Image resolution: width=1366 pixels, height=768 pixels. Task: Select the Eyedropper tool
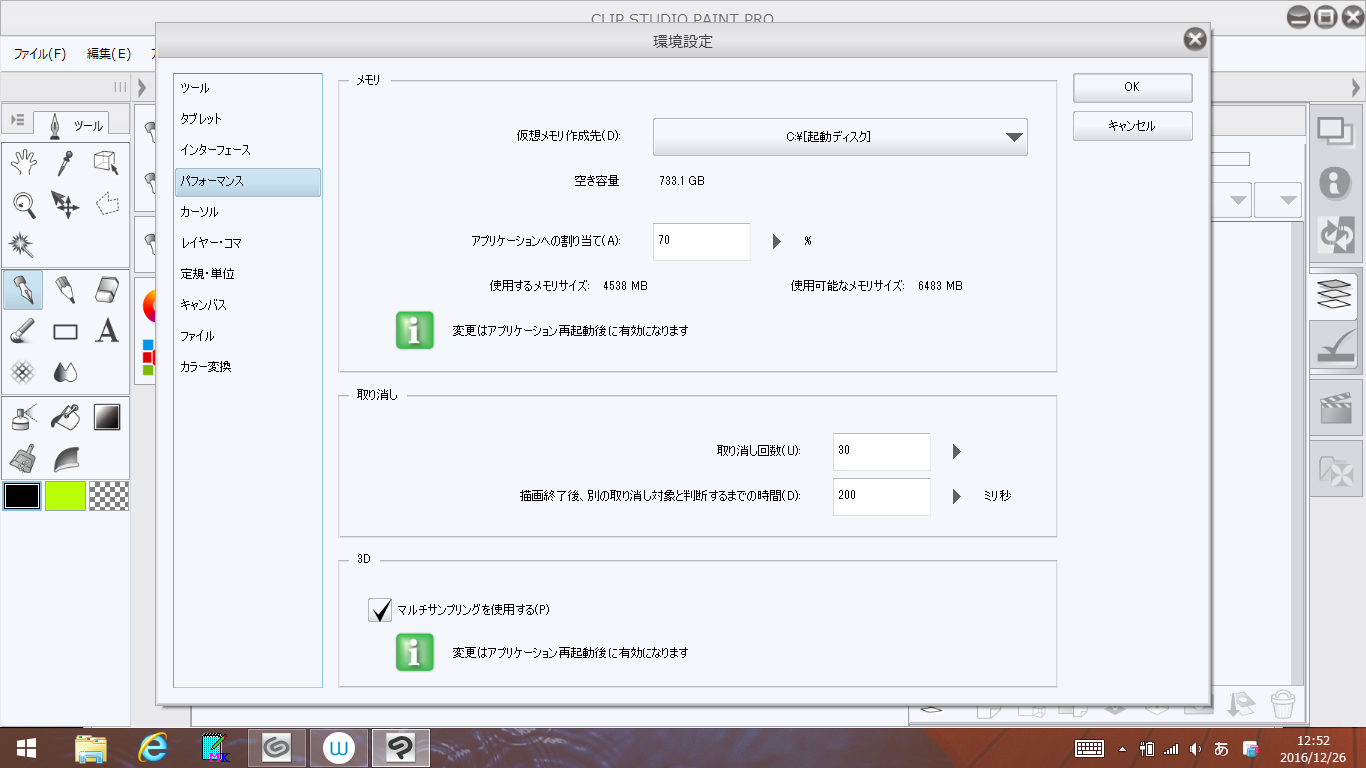[65, 162]
